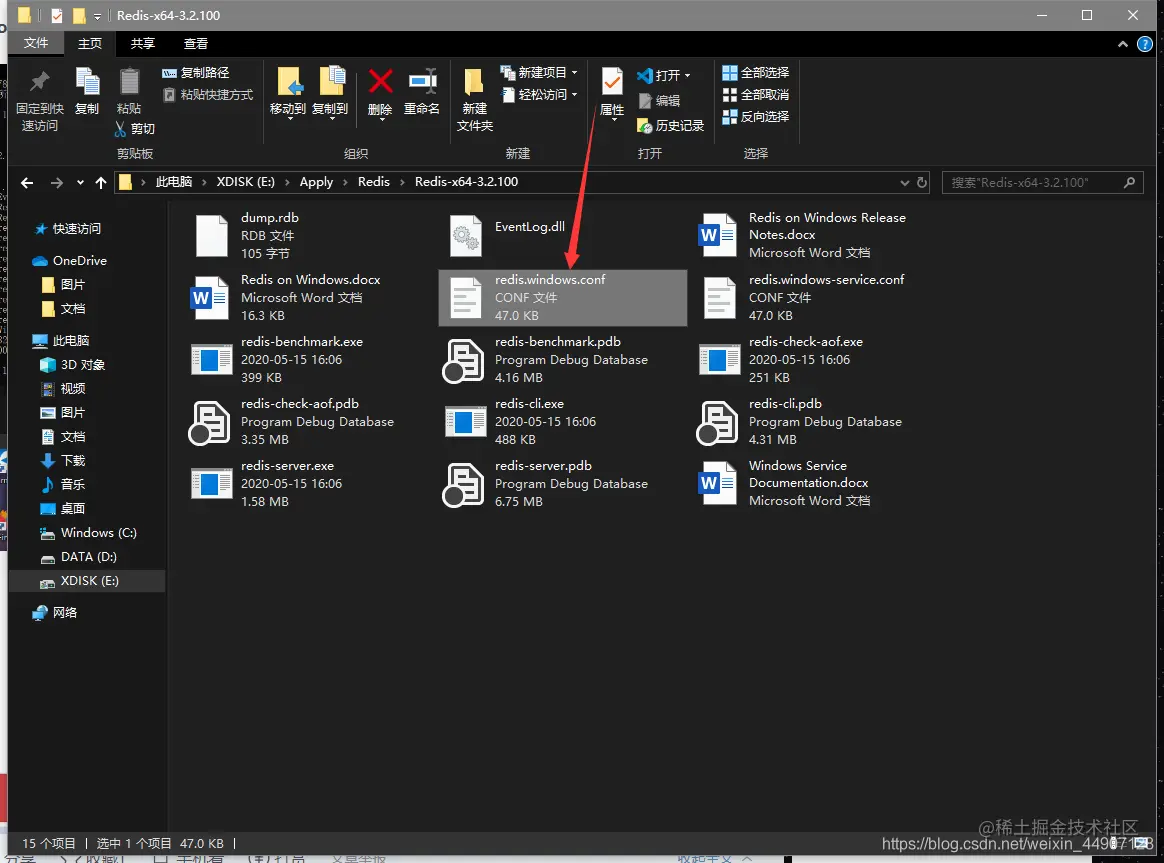Click the Copy ribbon button
The width and height of the screenshot is (1164, 863).
87,92
